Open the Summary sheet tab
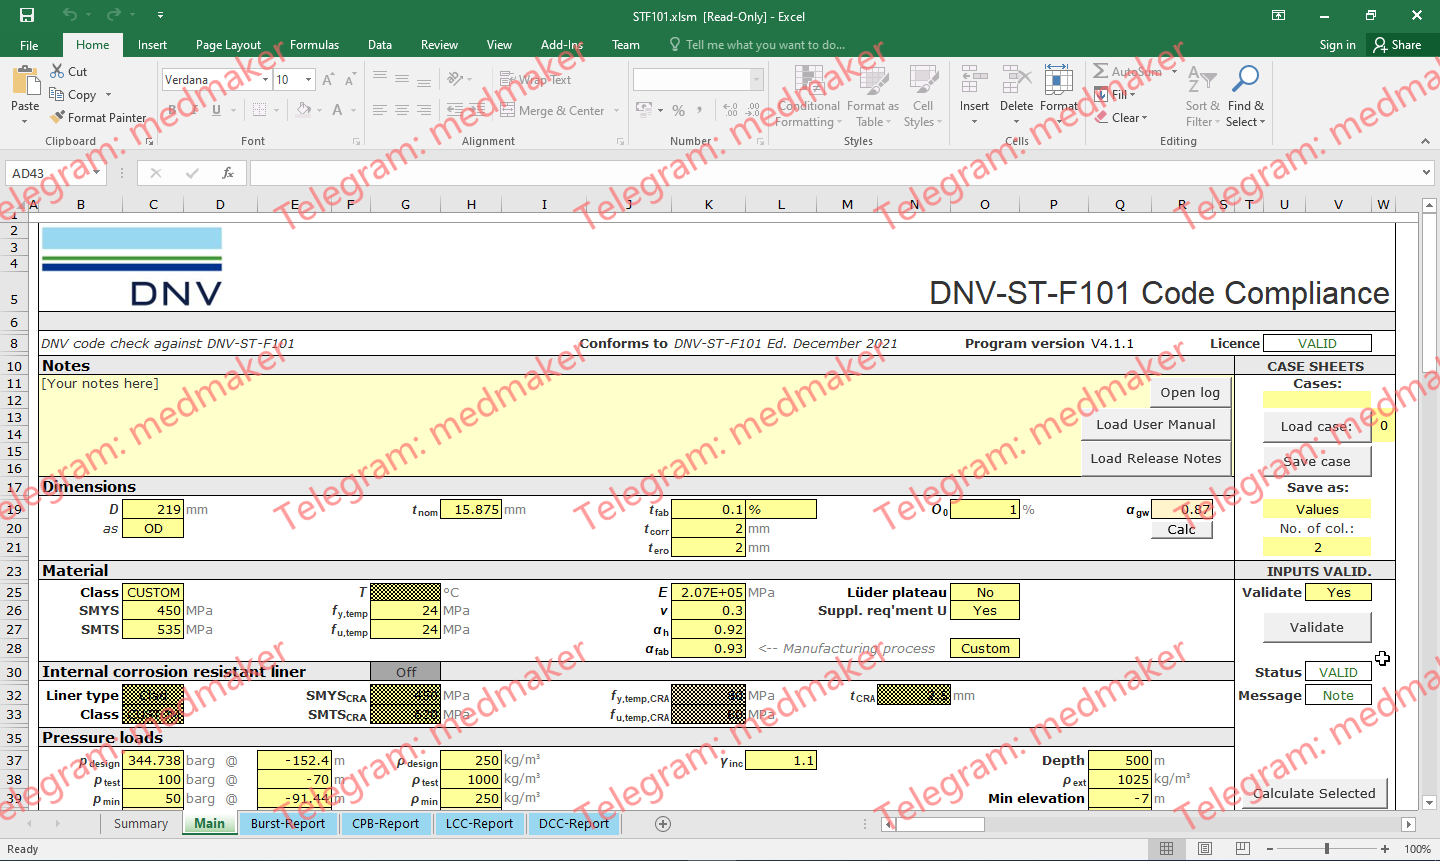Viewport: 1440px width, 861px height. [141, 824]
